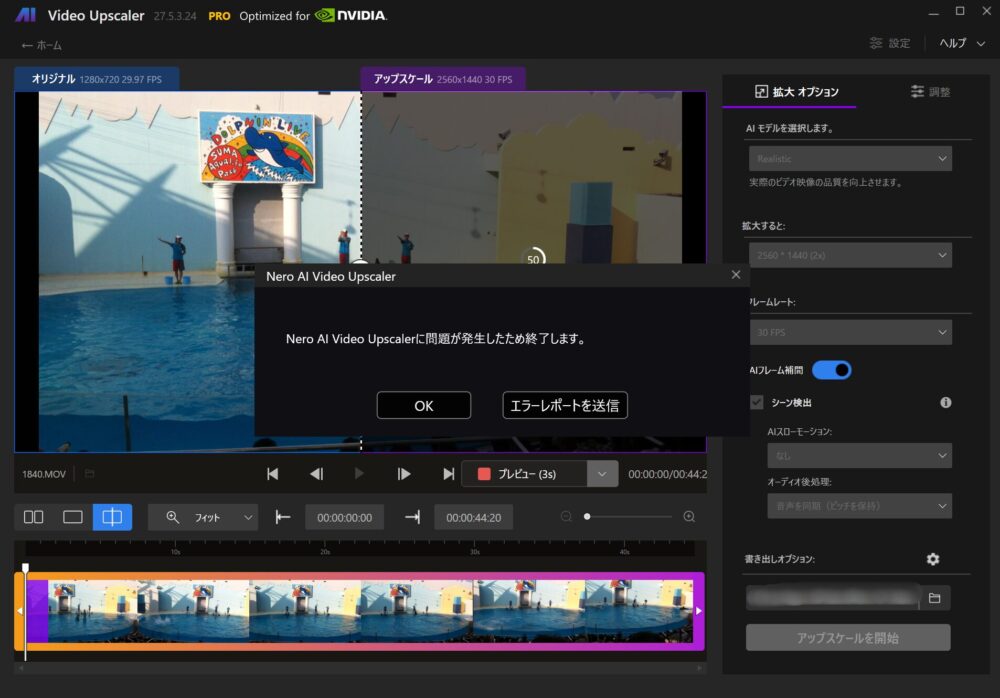The image size is (1000, 698).
Task: Click アップスケールを開始 button
Action: (x=848, y=637)
